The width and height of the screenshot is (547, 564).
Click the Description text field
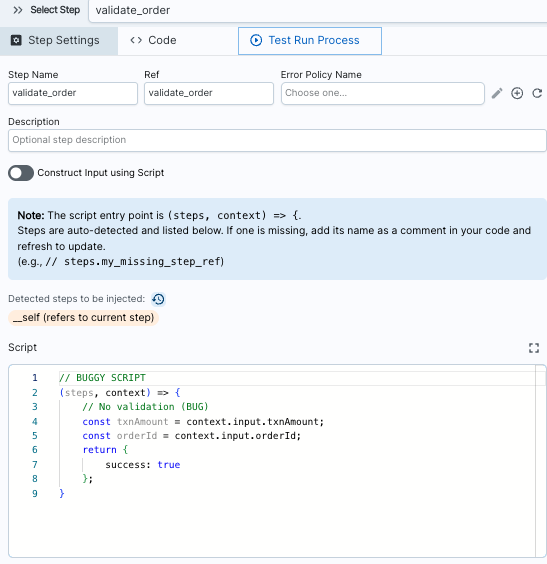click(277, 140)
